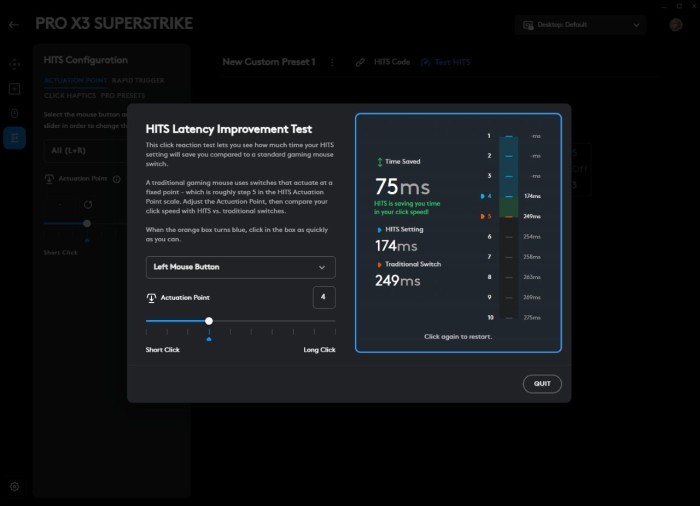Click the Time Saved arrows icon

[379, 162]
